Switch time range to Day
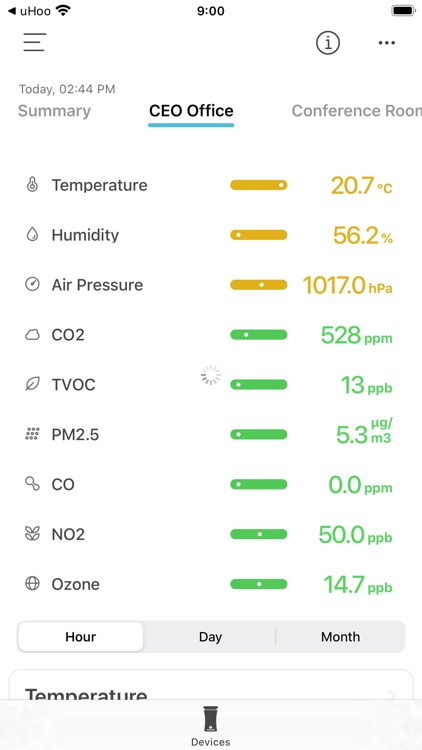 [211, 637]
